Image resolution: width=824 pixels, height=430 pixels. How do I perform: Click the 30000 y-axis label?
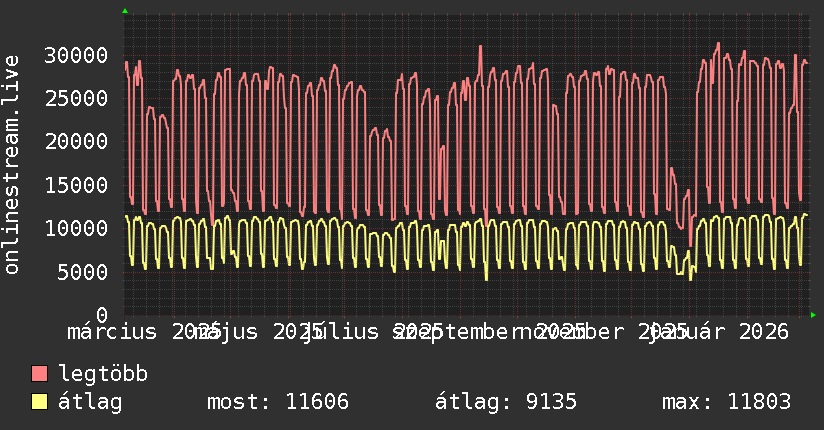tap(76, 55)
